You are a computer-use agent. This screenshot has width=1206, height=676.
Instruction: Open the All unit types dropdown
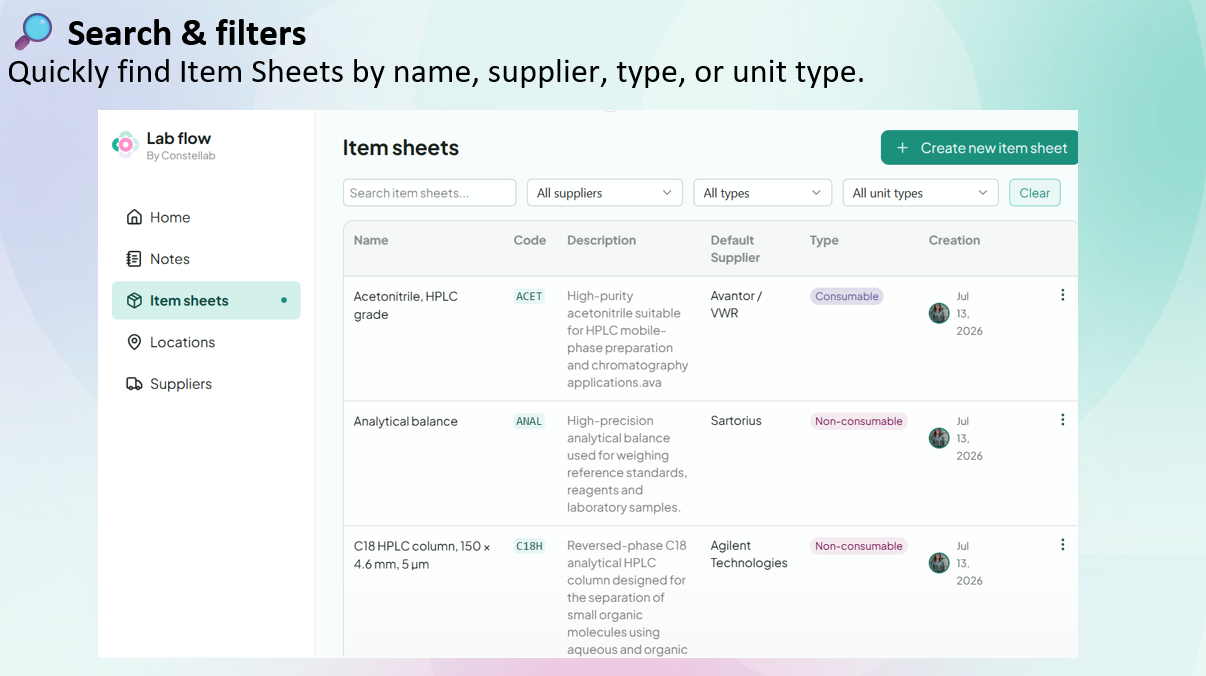[920, 193]
